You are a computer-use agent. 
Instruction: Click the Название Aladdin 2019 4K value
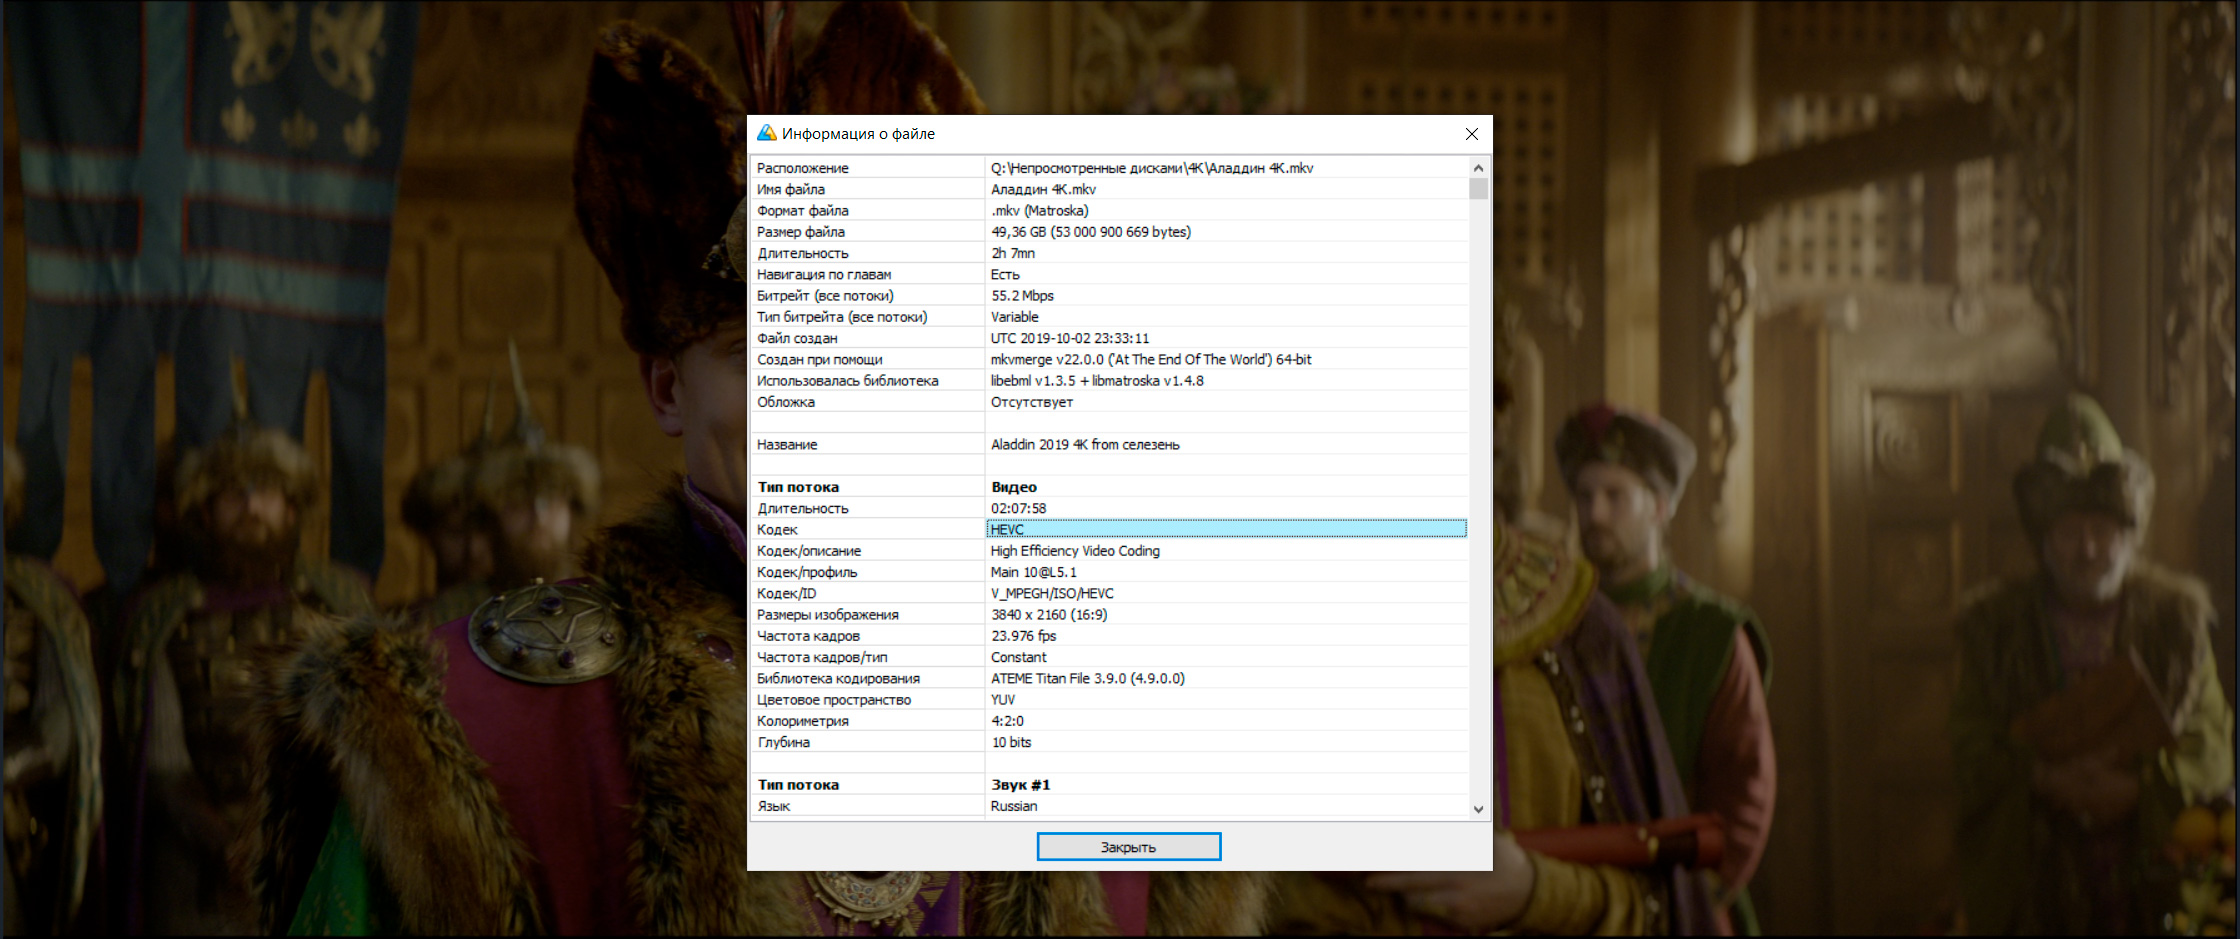[x=1084, y=445]
